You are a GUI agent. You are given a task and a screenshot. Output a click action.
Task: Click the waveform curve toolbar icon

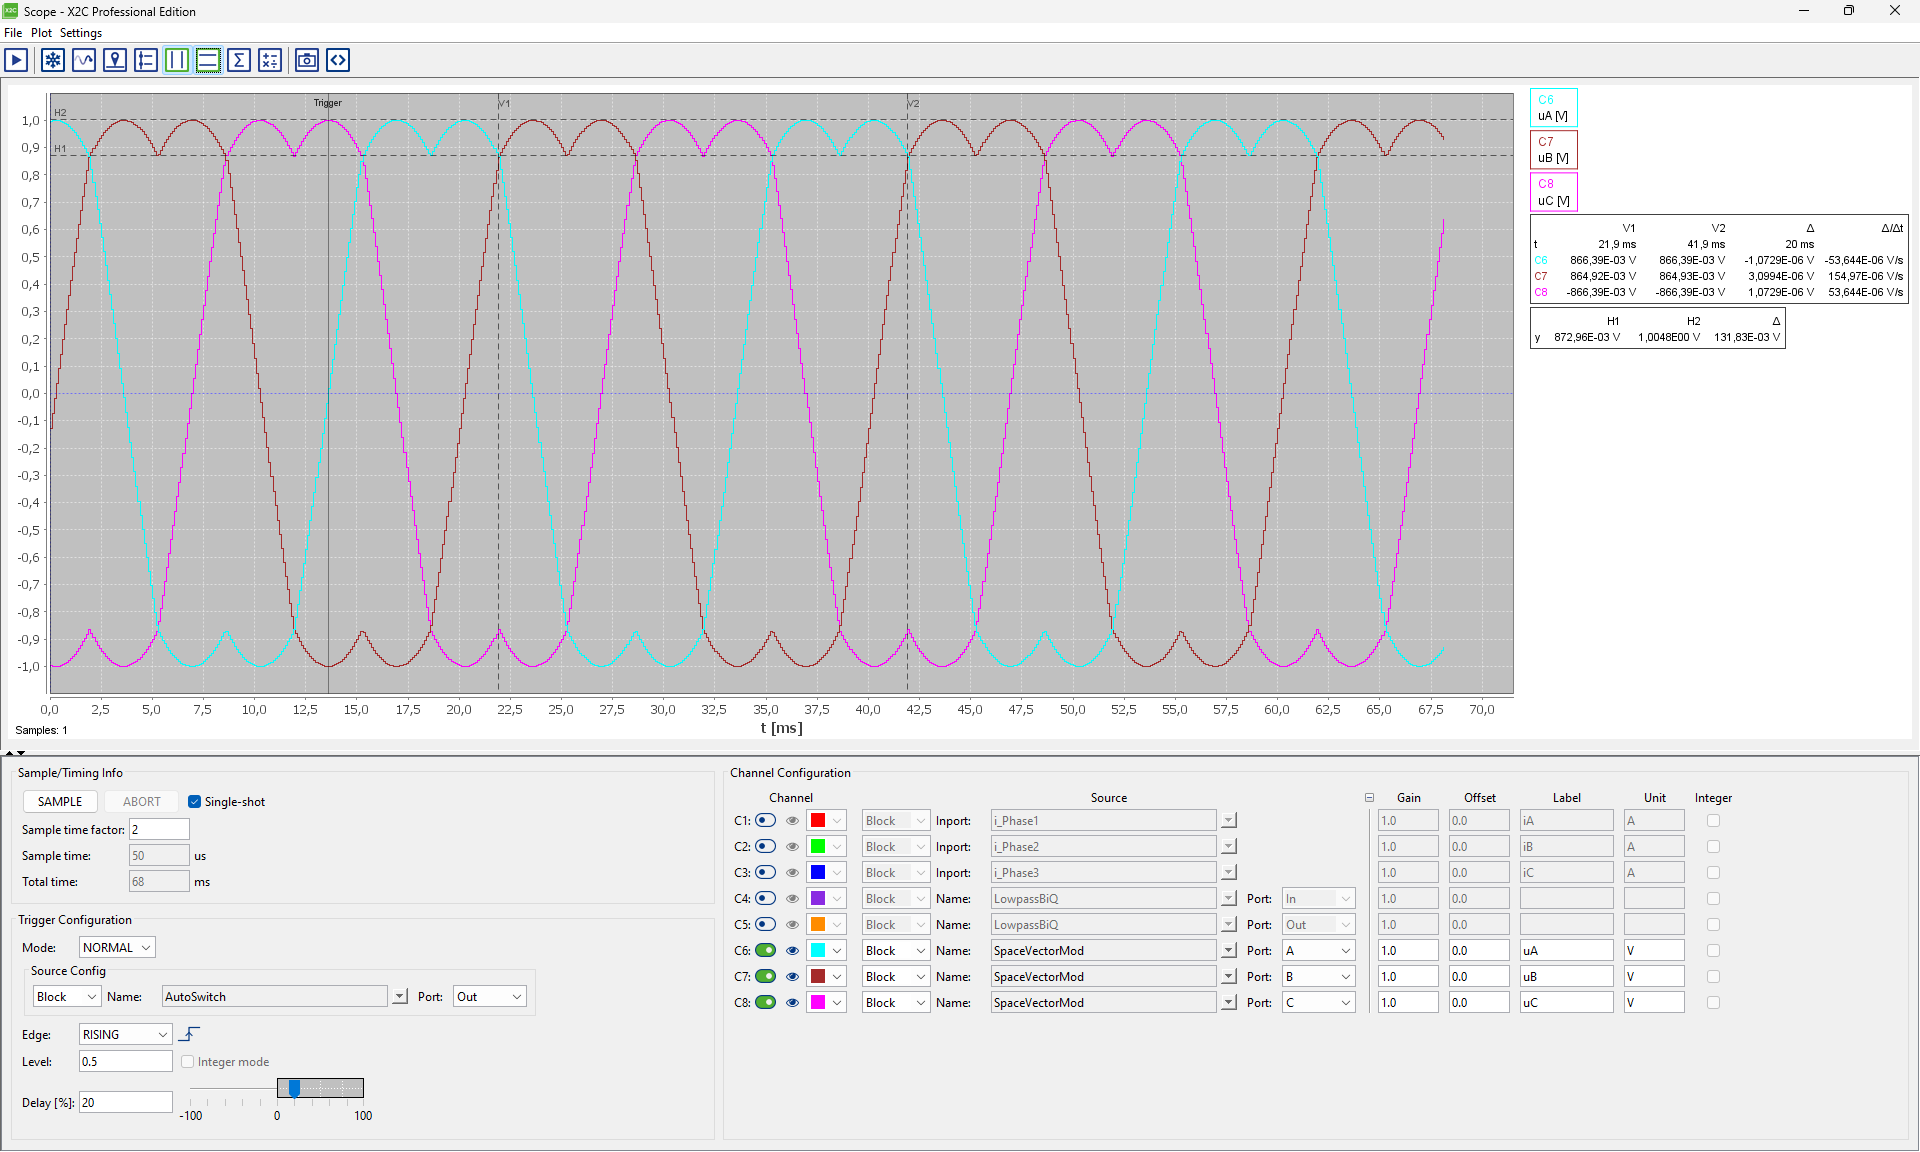[x=84, y=60]
